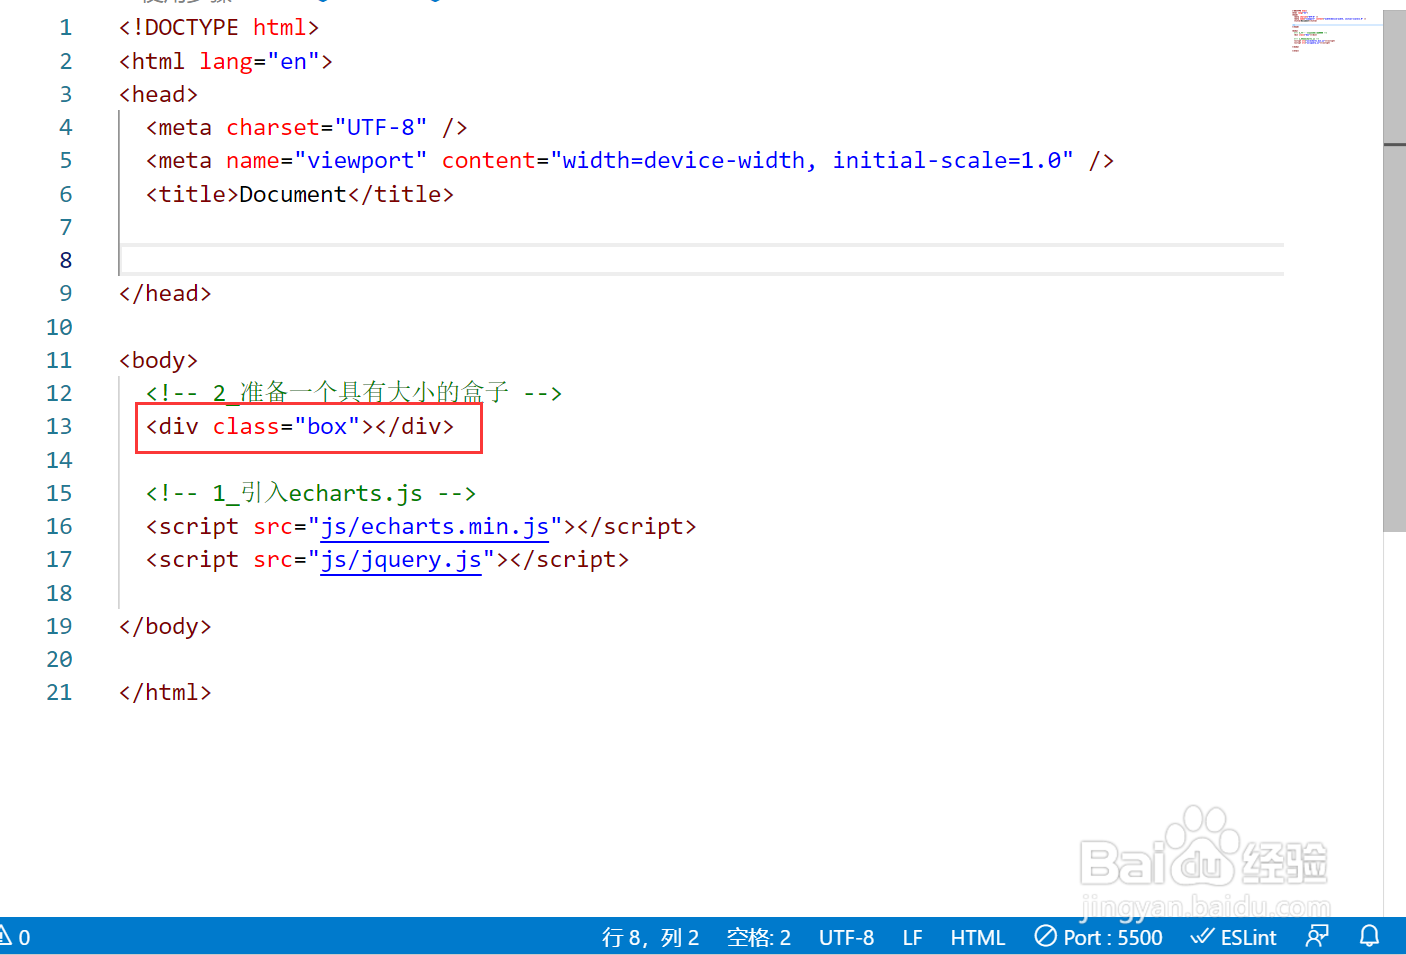
Task: Open the indentation setting 空格: 2
Action: [759, 937]
